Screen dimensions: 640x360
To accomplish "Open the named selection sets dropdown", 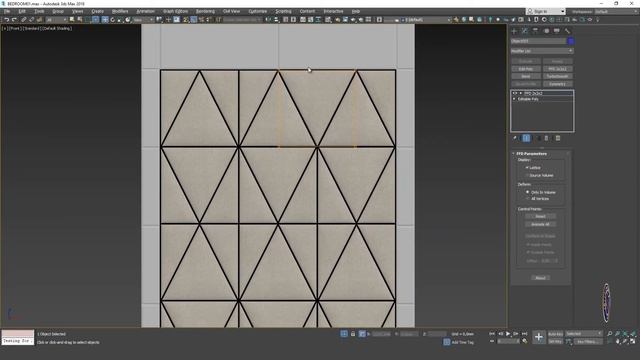I will coord(243,20).
